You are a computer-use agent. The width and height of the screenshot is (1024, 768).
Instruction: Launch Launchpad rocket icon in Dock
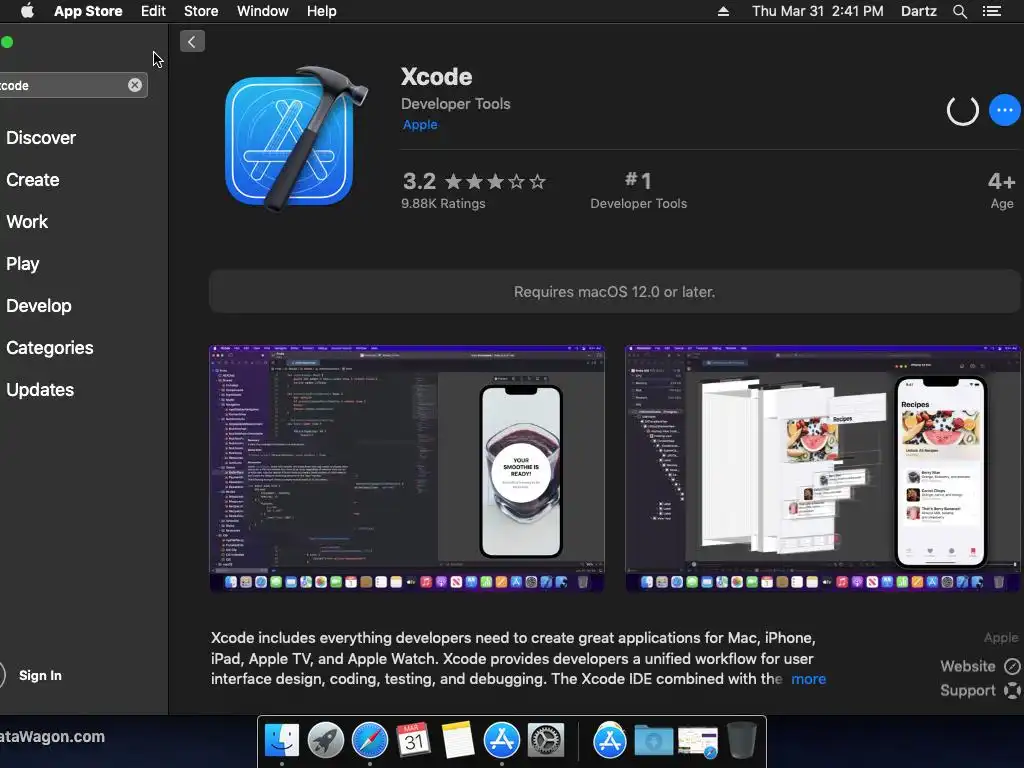click(325, 741)
